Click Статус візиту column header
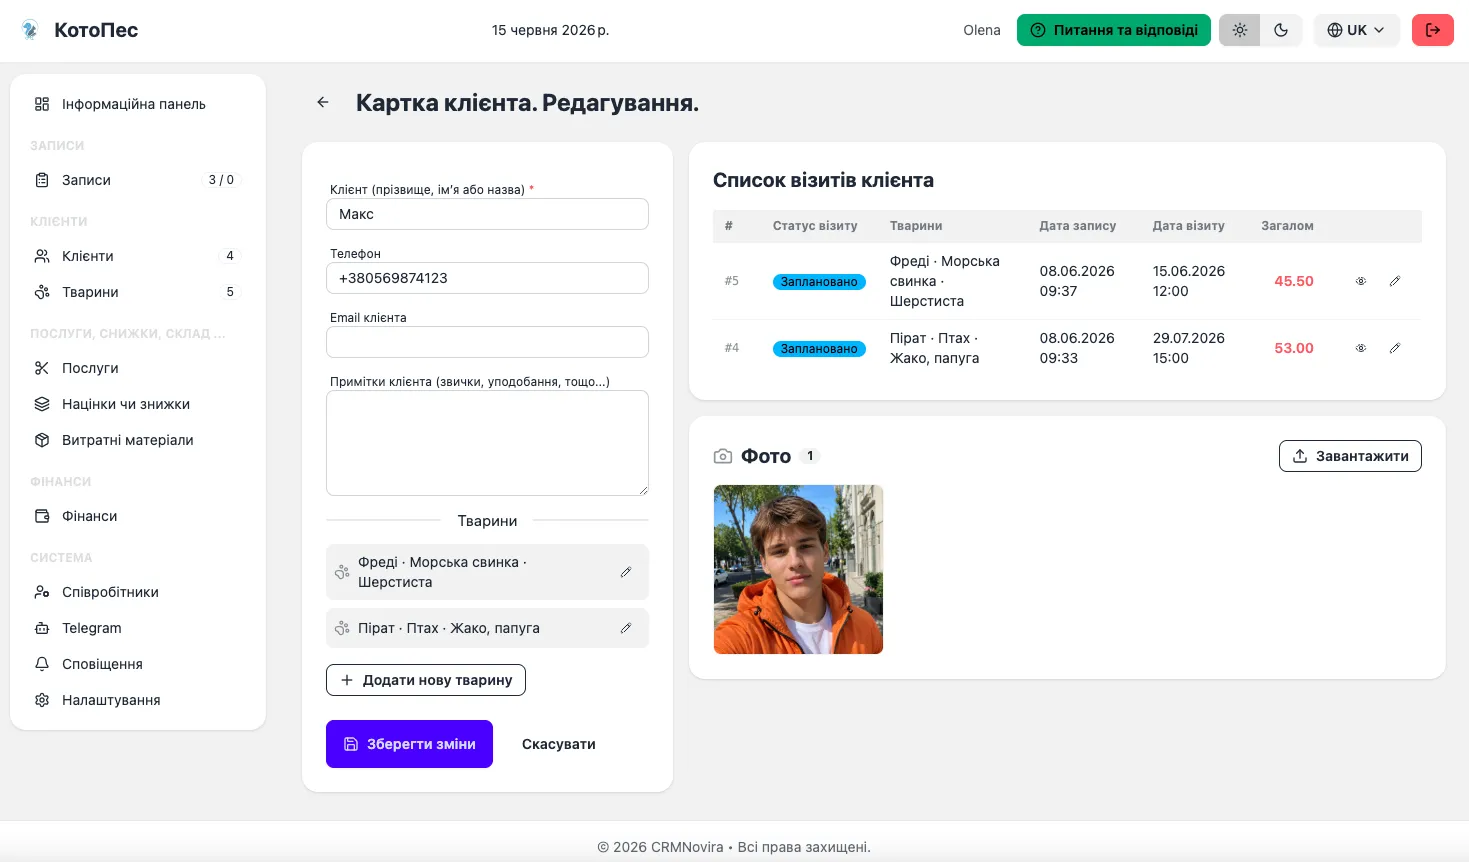The image size is (1469, 862). pos(815,226)
